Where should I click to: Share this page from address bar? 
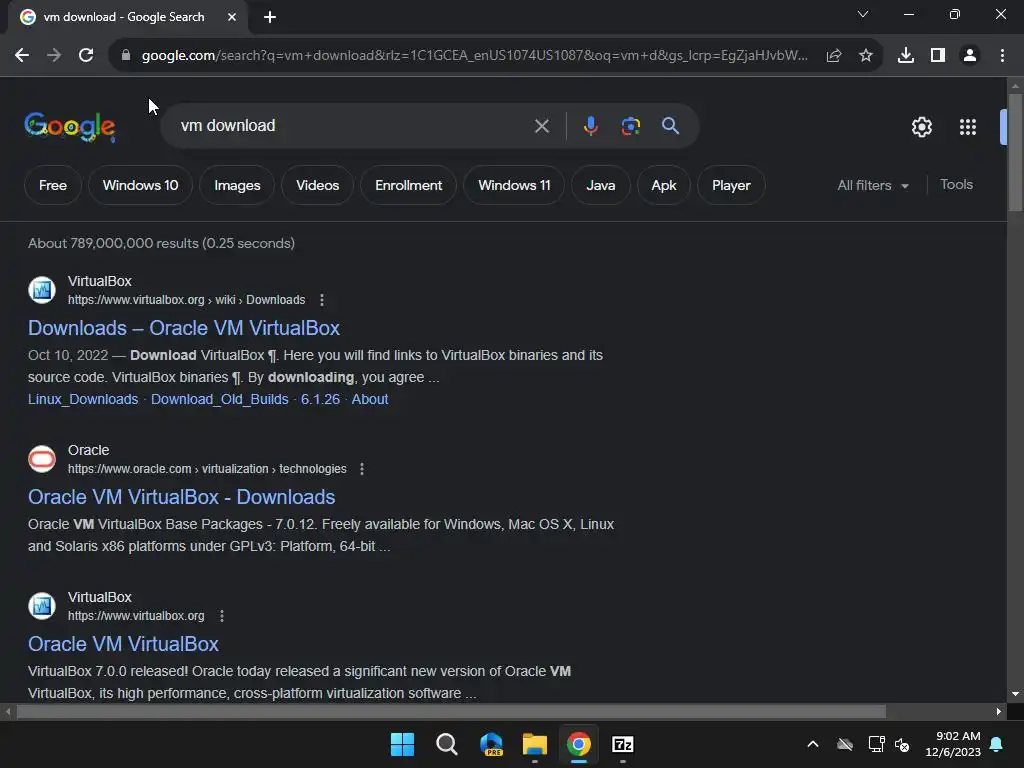pos(834,56)
